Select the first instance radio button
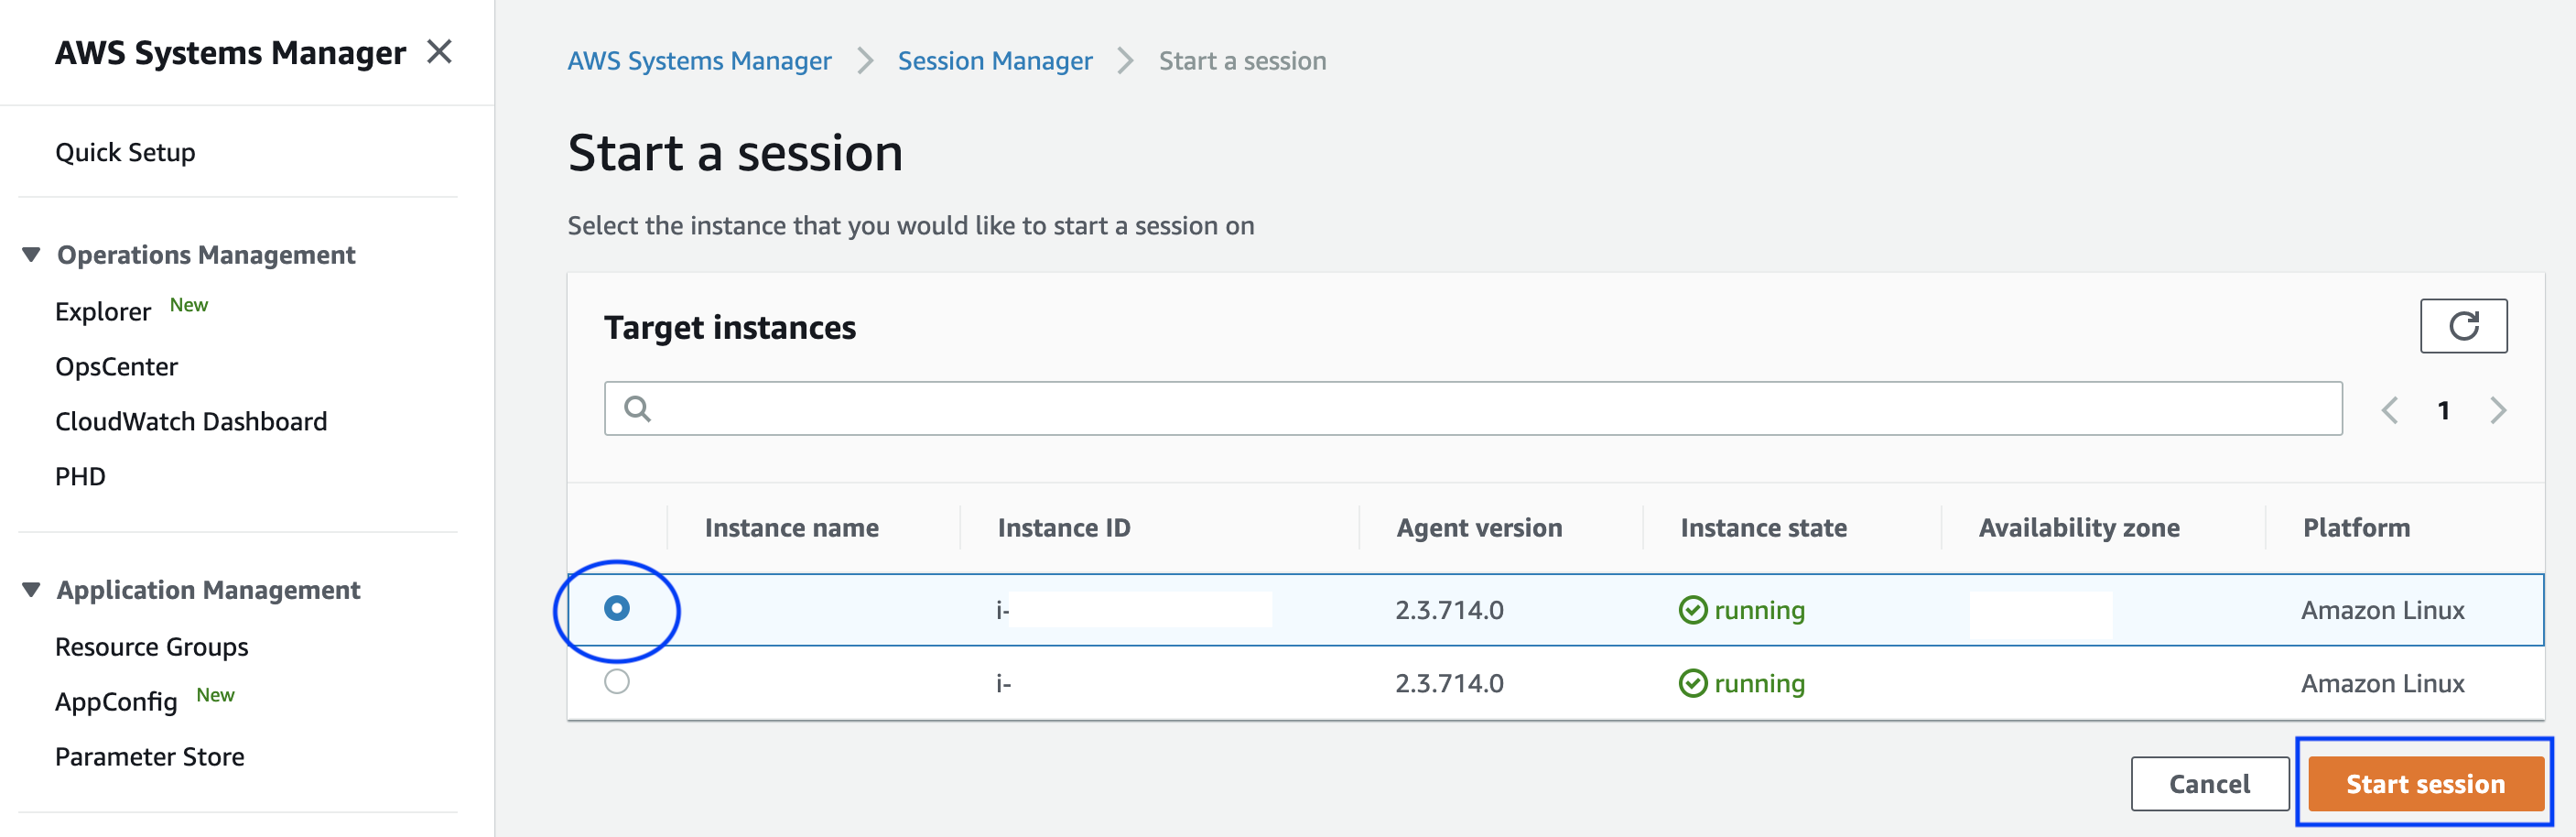 (x=617, y=608)
